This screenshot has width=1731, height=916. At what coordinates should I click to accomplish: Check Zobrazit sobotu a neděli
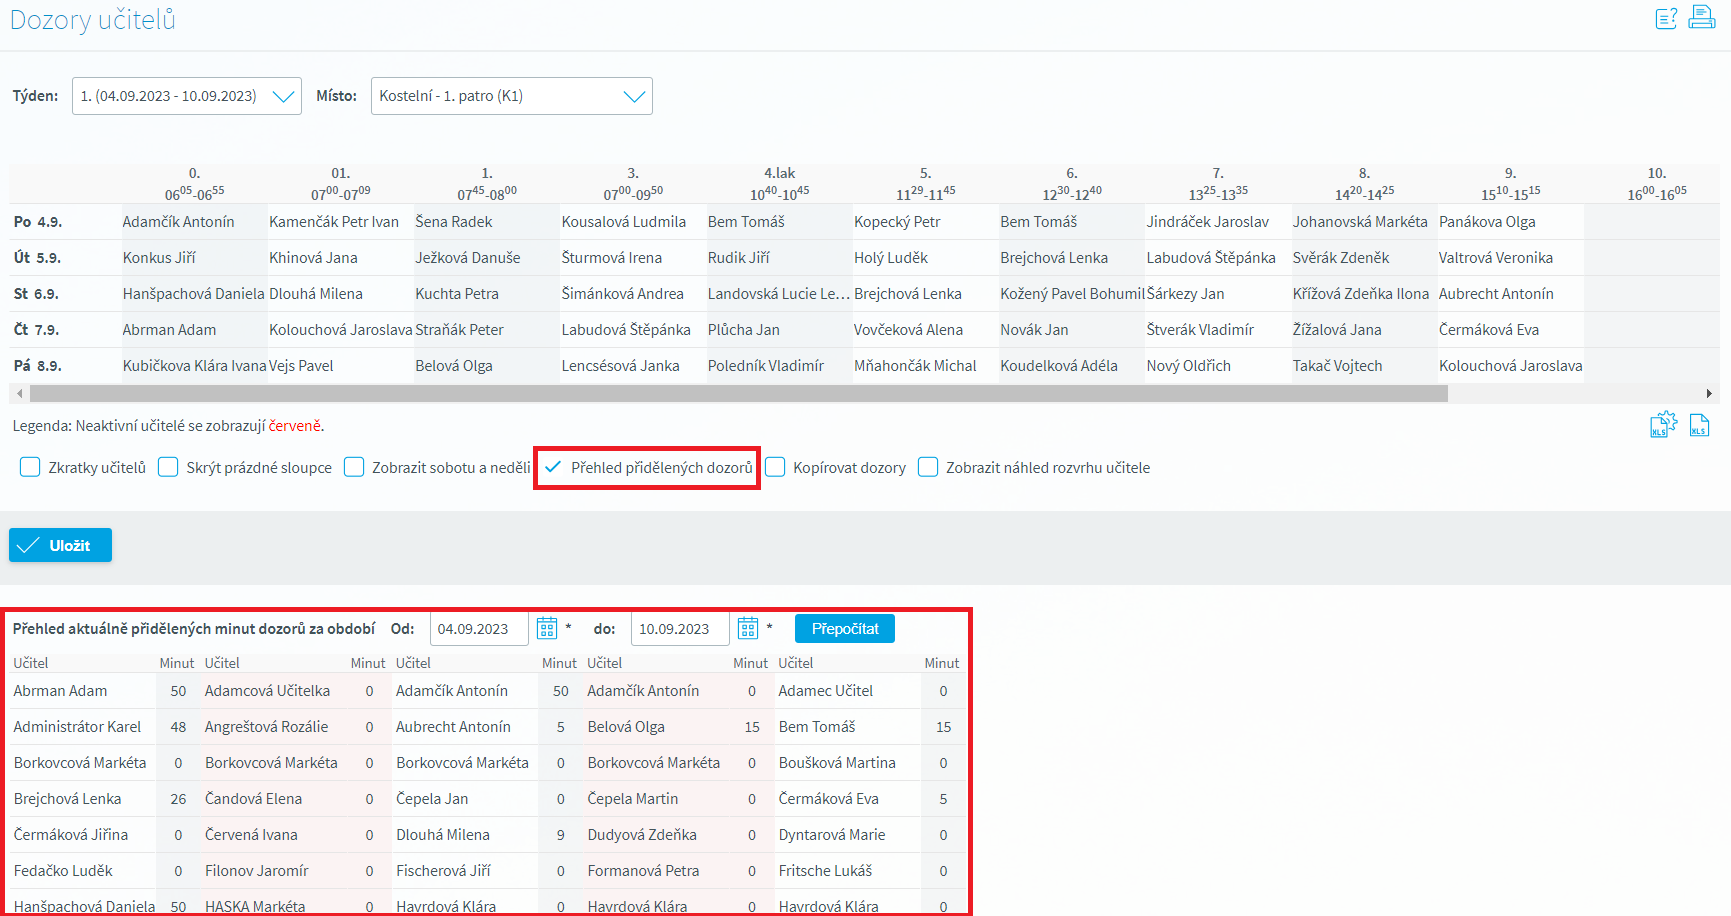coord(354,467)
